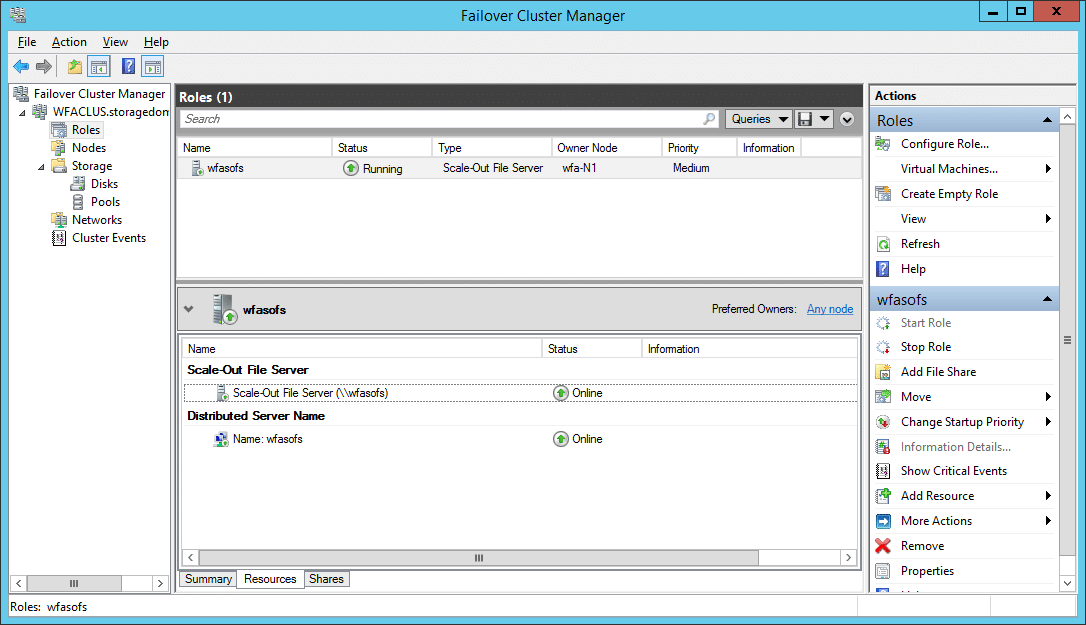
Task: Click Show Critical Events action
Action: click(954, 471)
